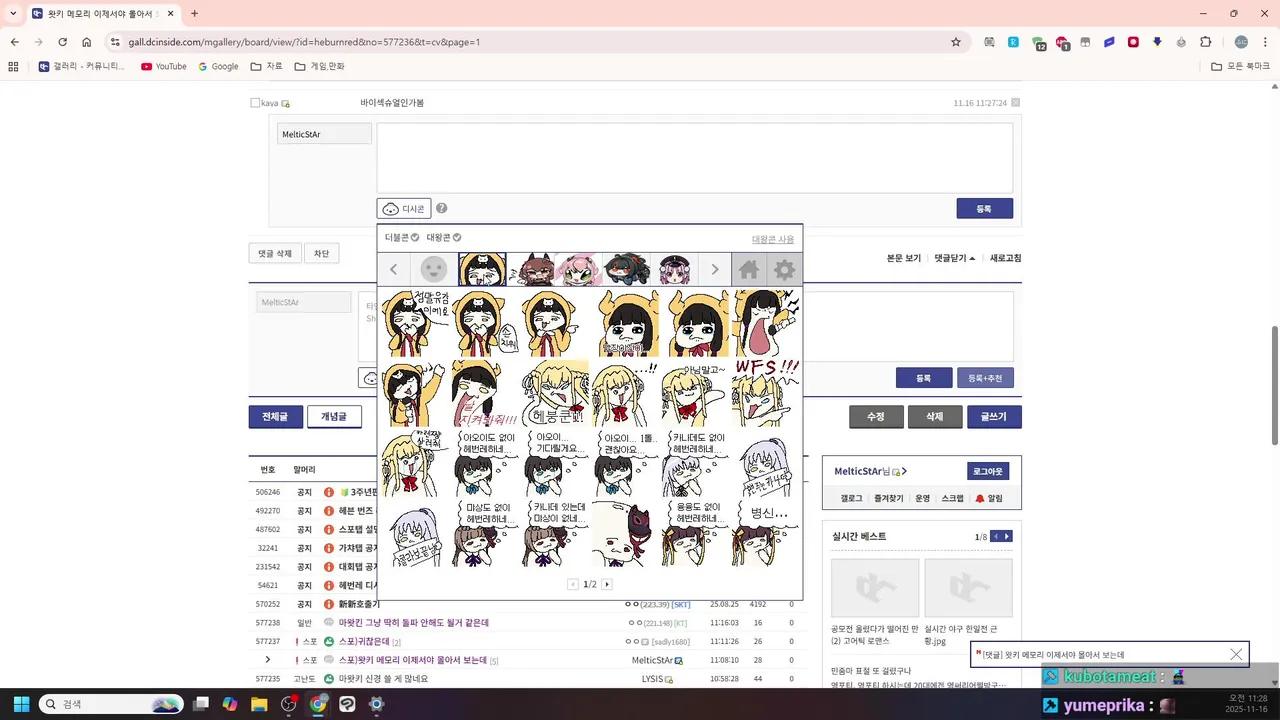This screenshot has width=1280, height=720.
Task: Open the 대왕콘 사용 link
Action: coord(773,239)
